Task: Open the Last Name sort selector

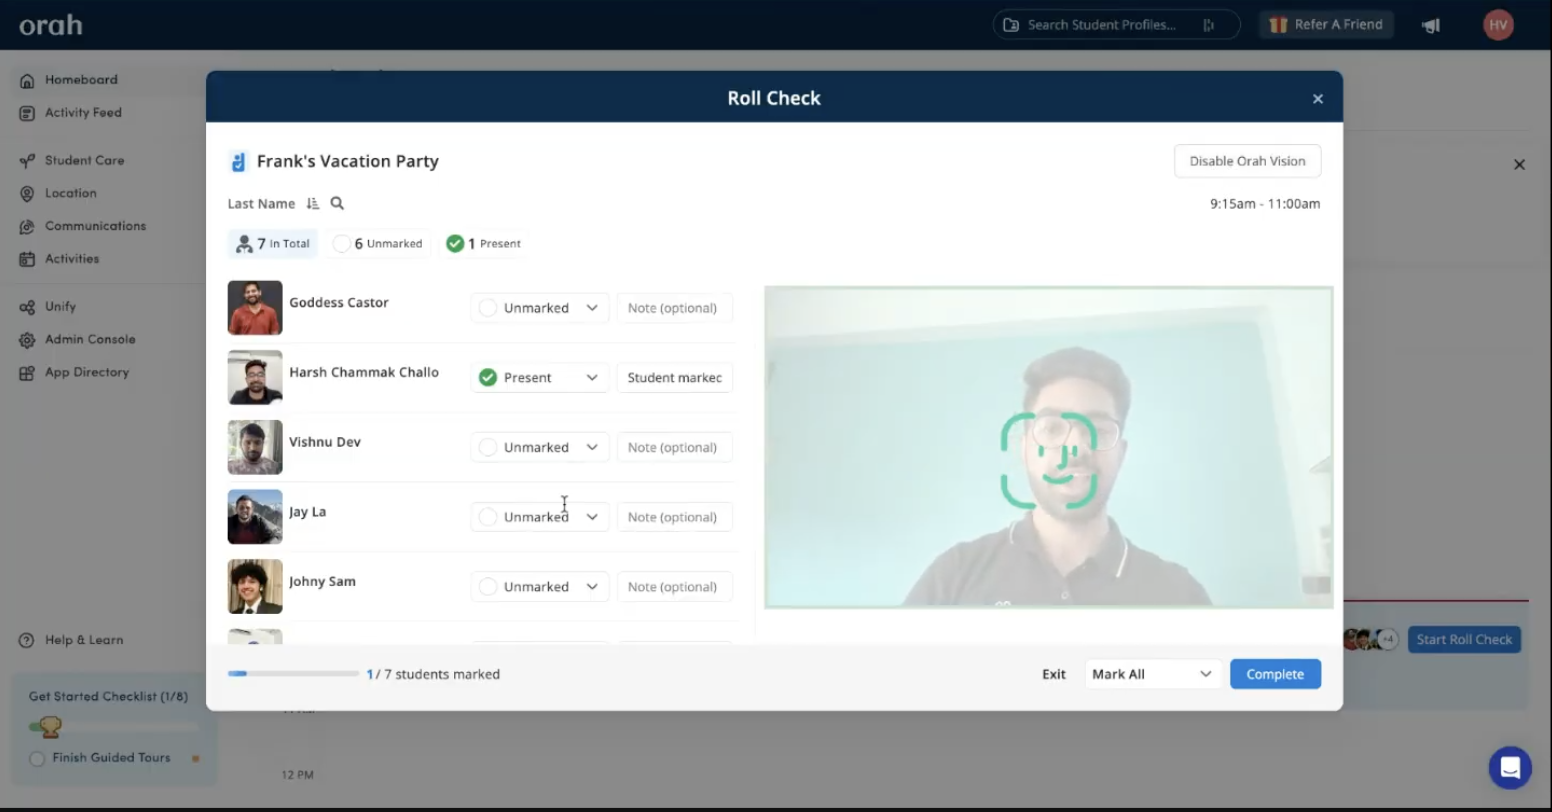Action: point(261,203)
